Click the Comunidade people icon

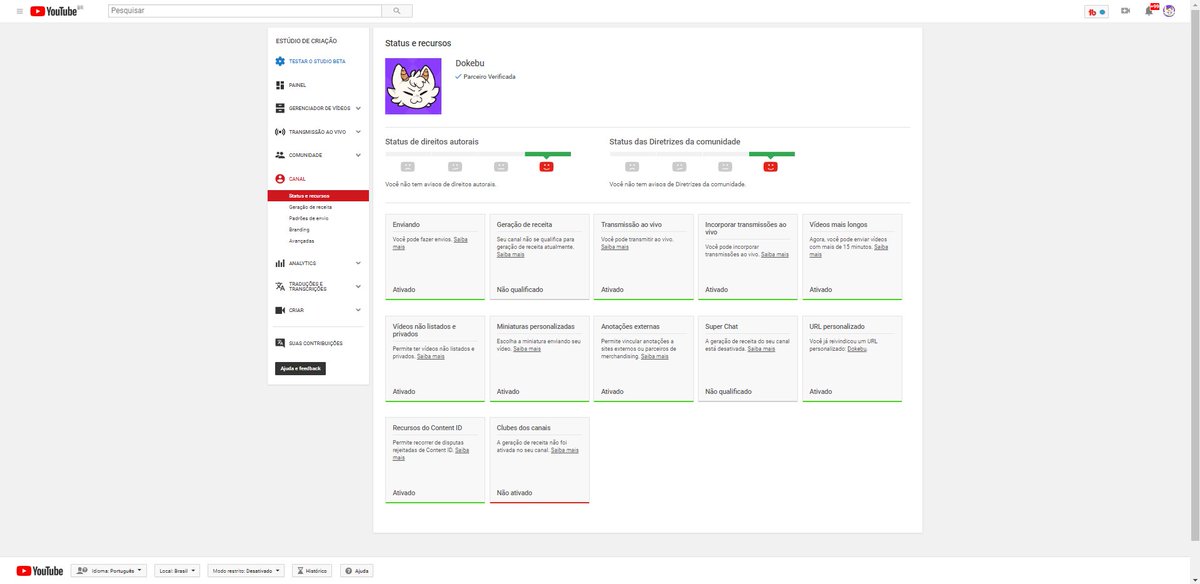pos(280,155)
